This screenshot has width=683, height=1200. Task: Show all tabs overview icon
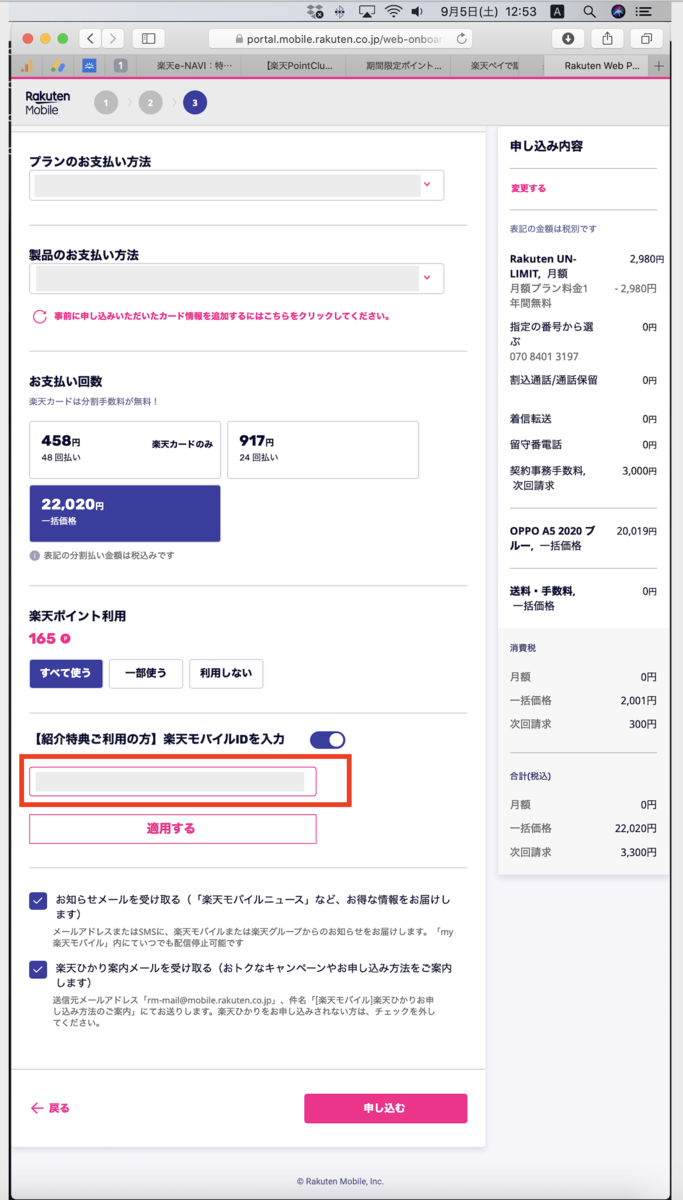coord(646,38)
